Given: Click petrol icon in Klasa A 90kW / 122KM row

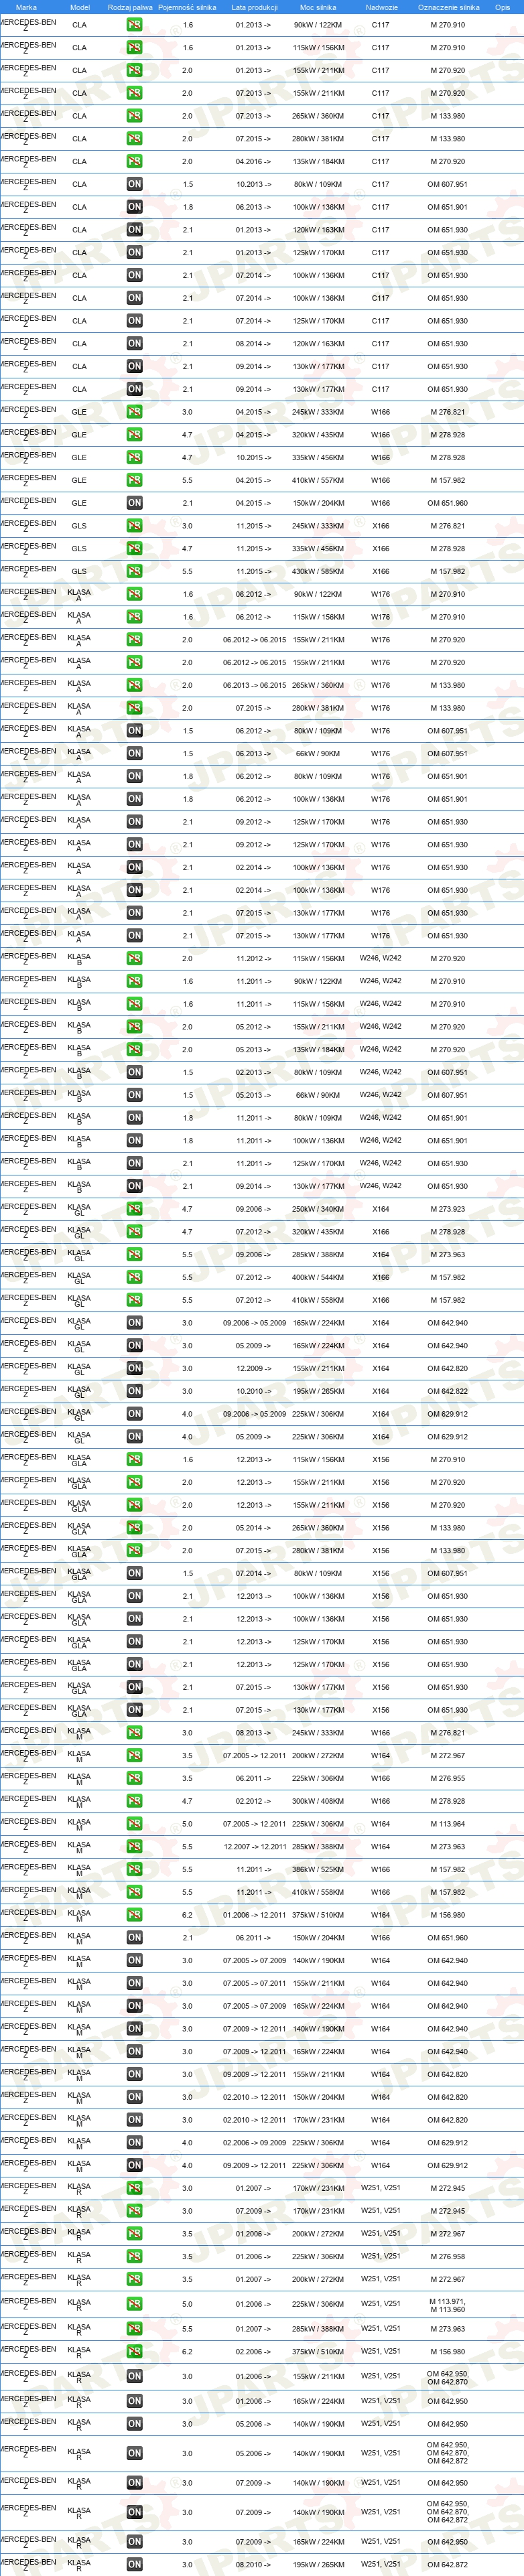Looking at the screenshot, I should [134, 594].
